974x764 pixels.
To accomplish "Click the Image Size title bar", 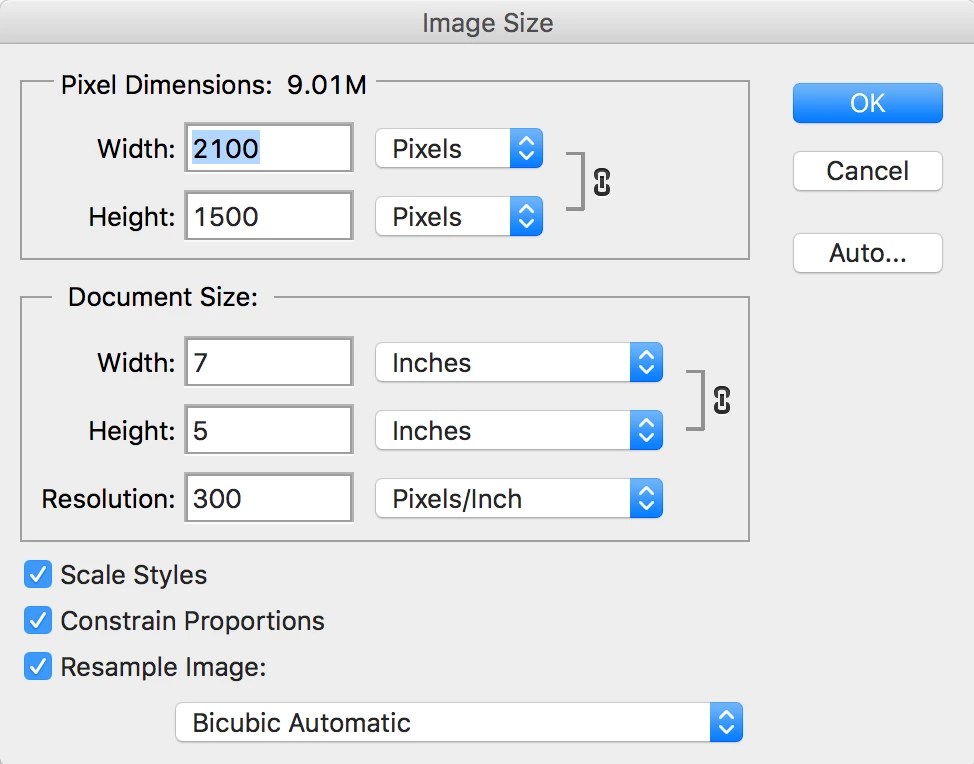I will point(487,23).
